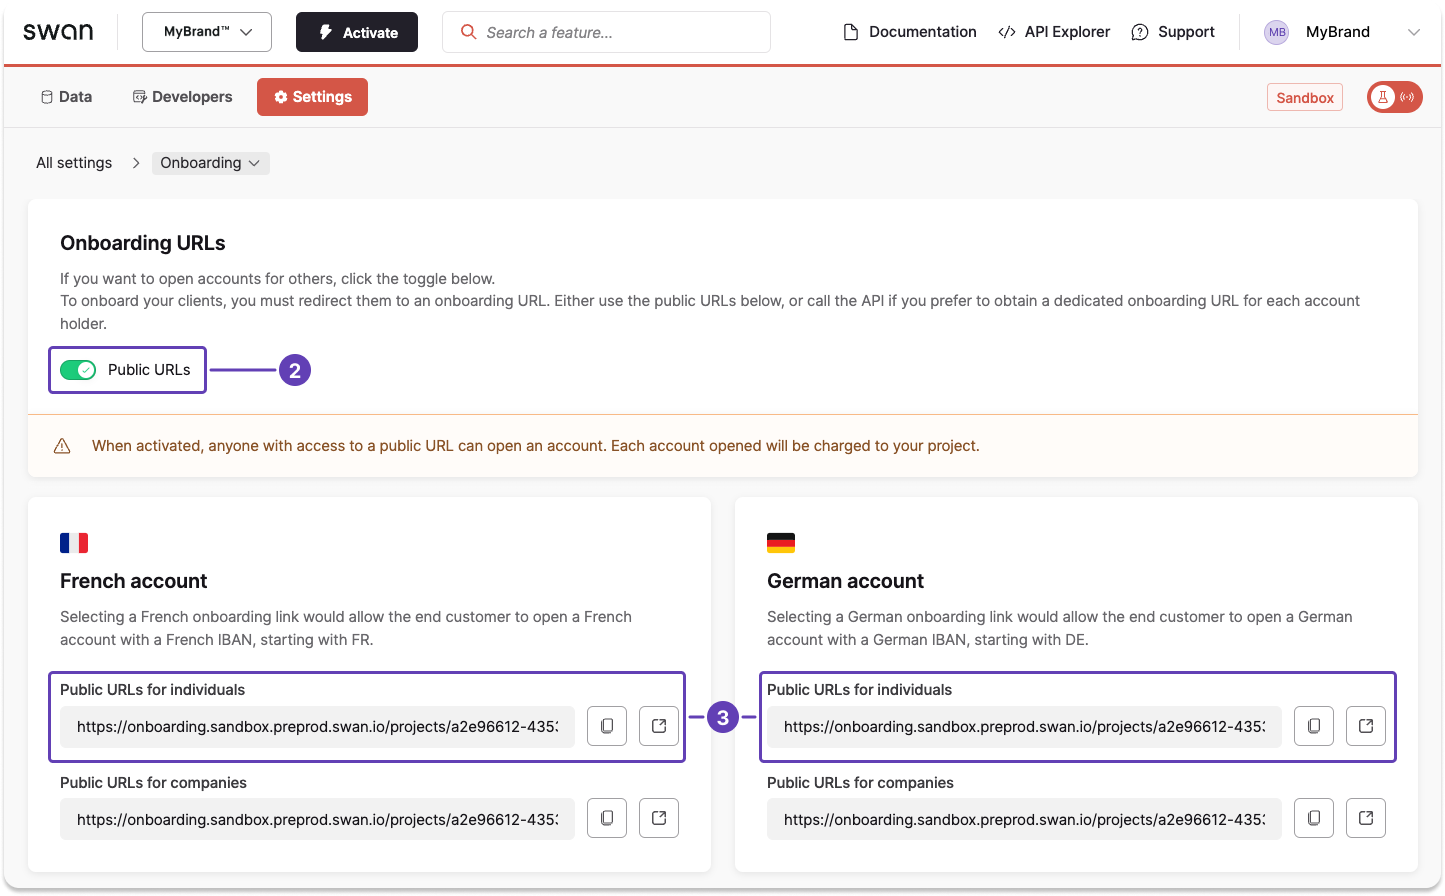Disable the Public URLs toggle

[78, 370]
